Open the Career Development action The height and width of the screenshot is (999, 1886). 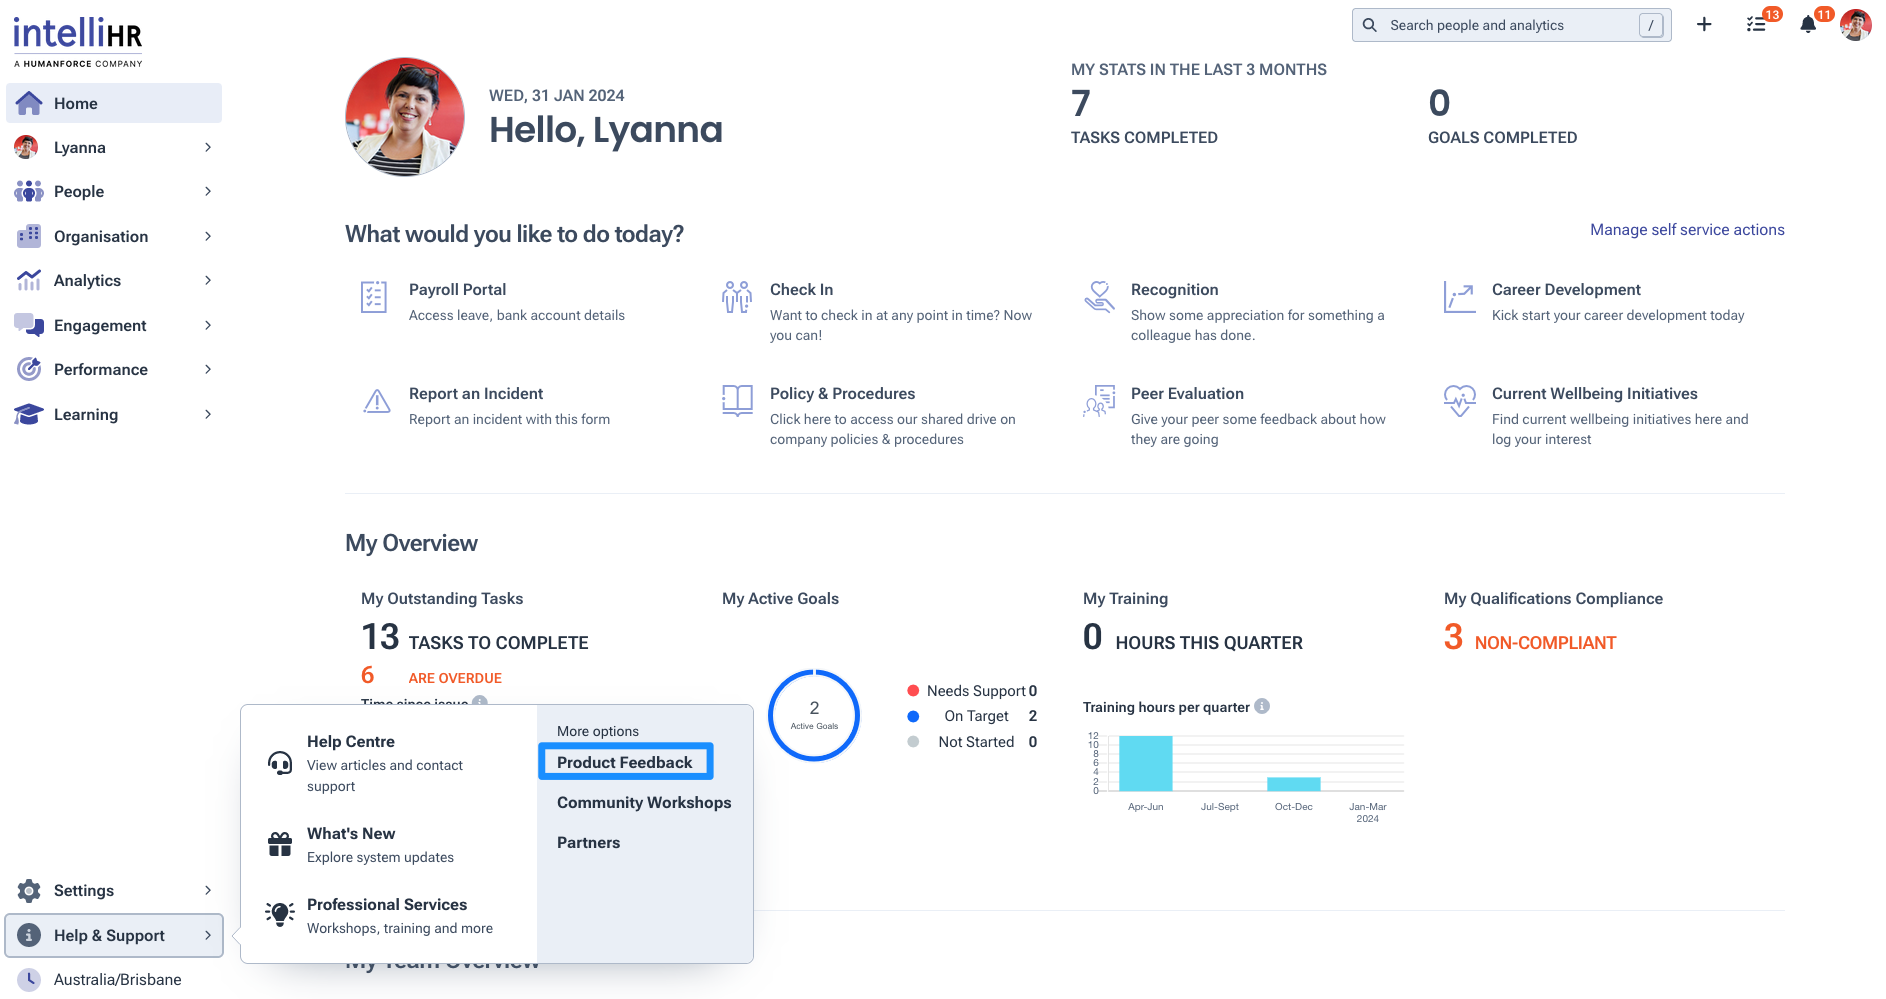(x=1566, y=290)
